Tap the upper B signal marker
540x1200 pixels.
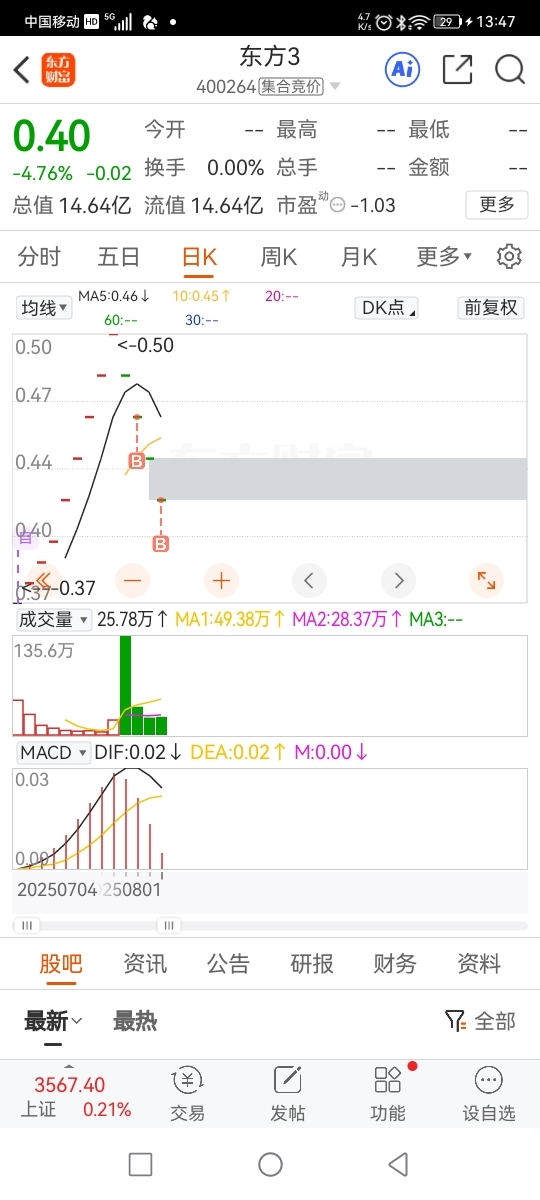pyautogui.click(x=137, y=460)
